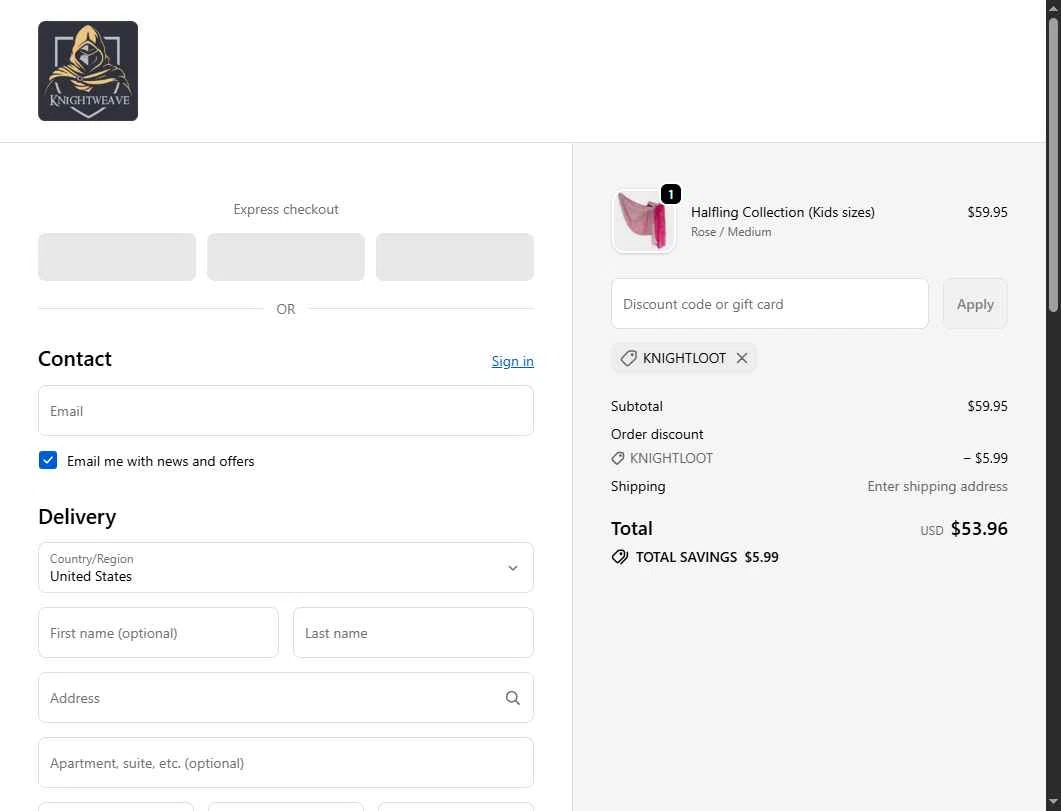This screenshot has width=1061, height=811.
Task: Open the Country/Region dropdown
Action: (x=286, y=567)
